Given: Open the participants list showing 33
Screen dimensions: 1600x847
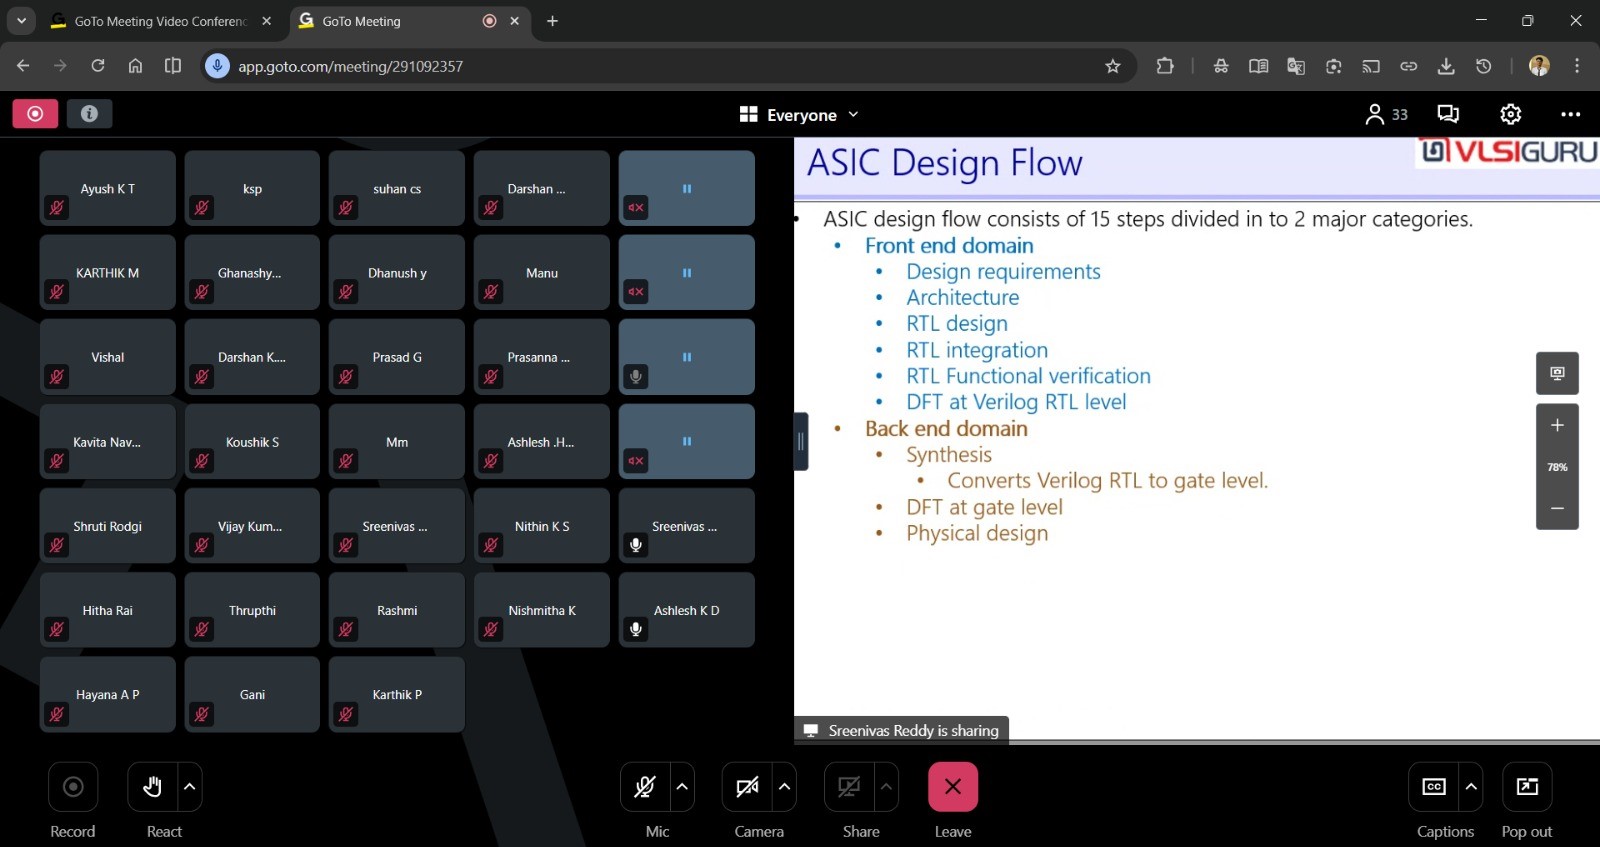Looking at the screenshot, I should pos(1386,115).
